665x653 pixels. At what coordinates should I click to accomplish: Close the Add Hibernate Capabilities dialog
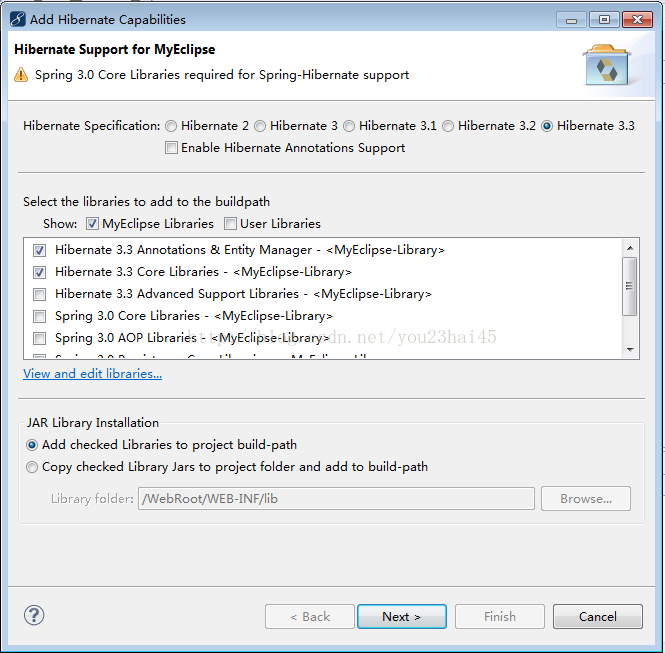click(637, 20)
